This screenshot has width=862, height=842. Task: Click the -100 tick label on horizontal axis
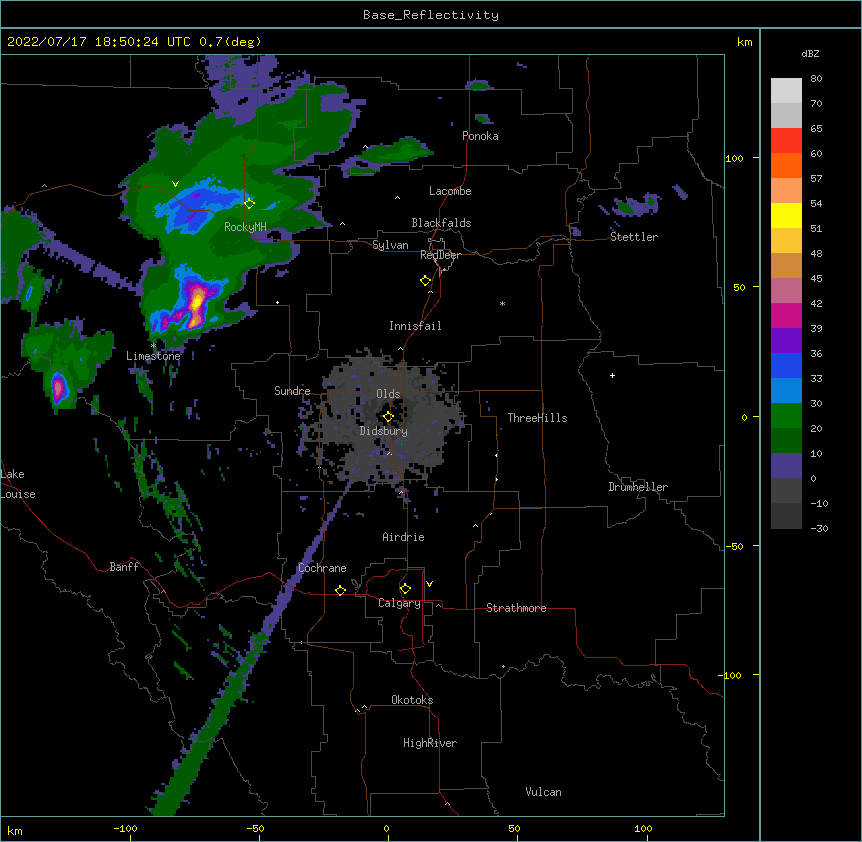(125, 828)
